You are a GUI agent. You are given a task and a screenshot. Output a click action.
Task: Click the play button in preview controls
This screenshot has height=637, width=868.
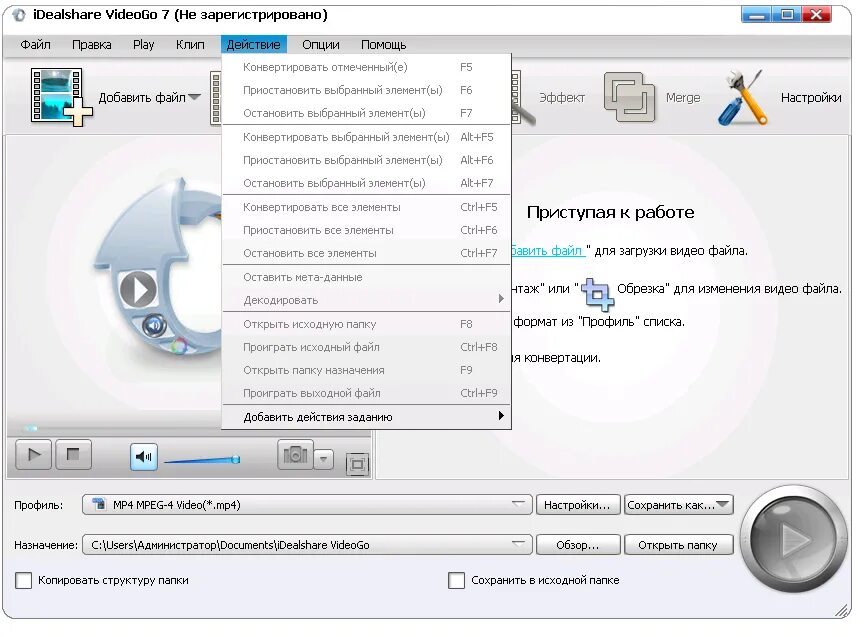coord(34,455)
